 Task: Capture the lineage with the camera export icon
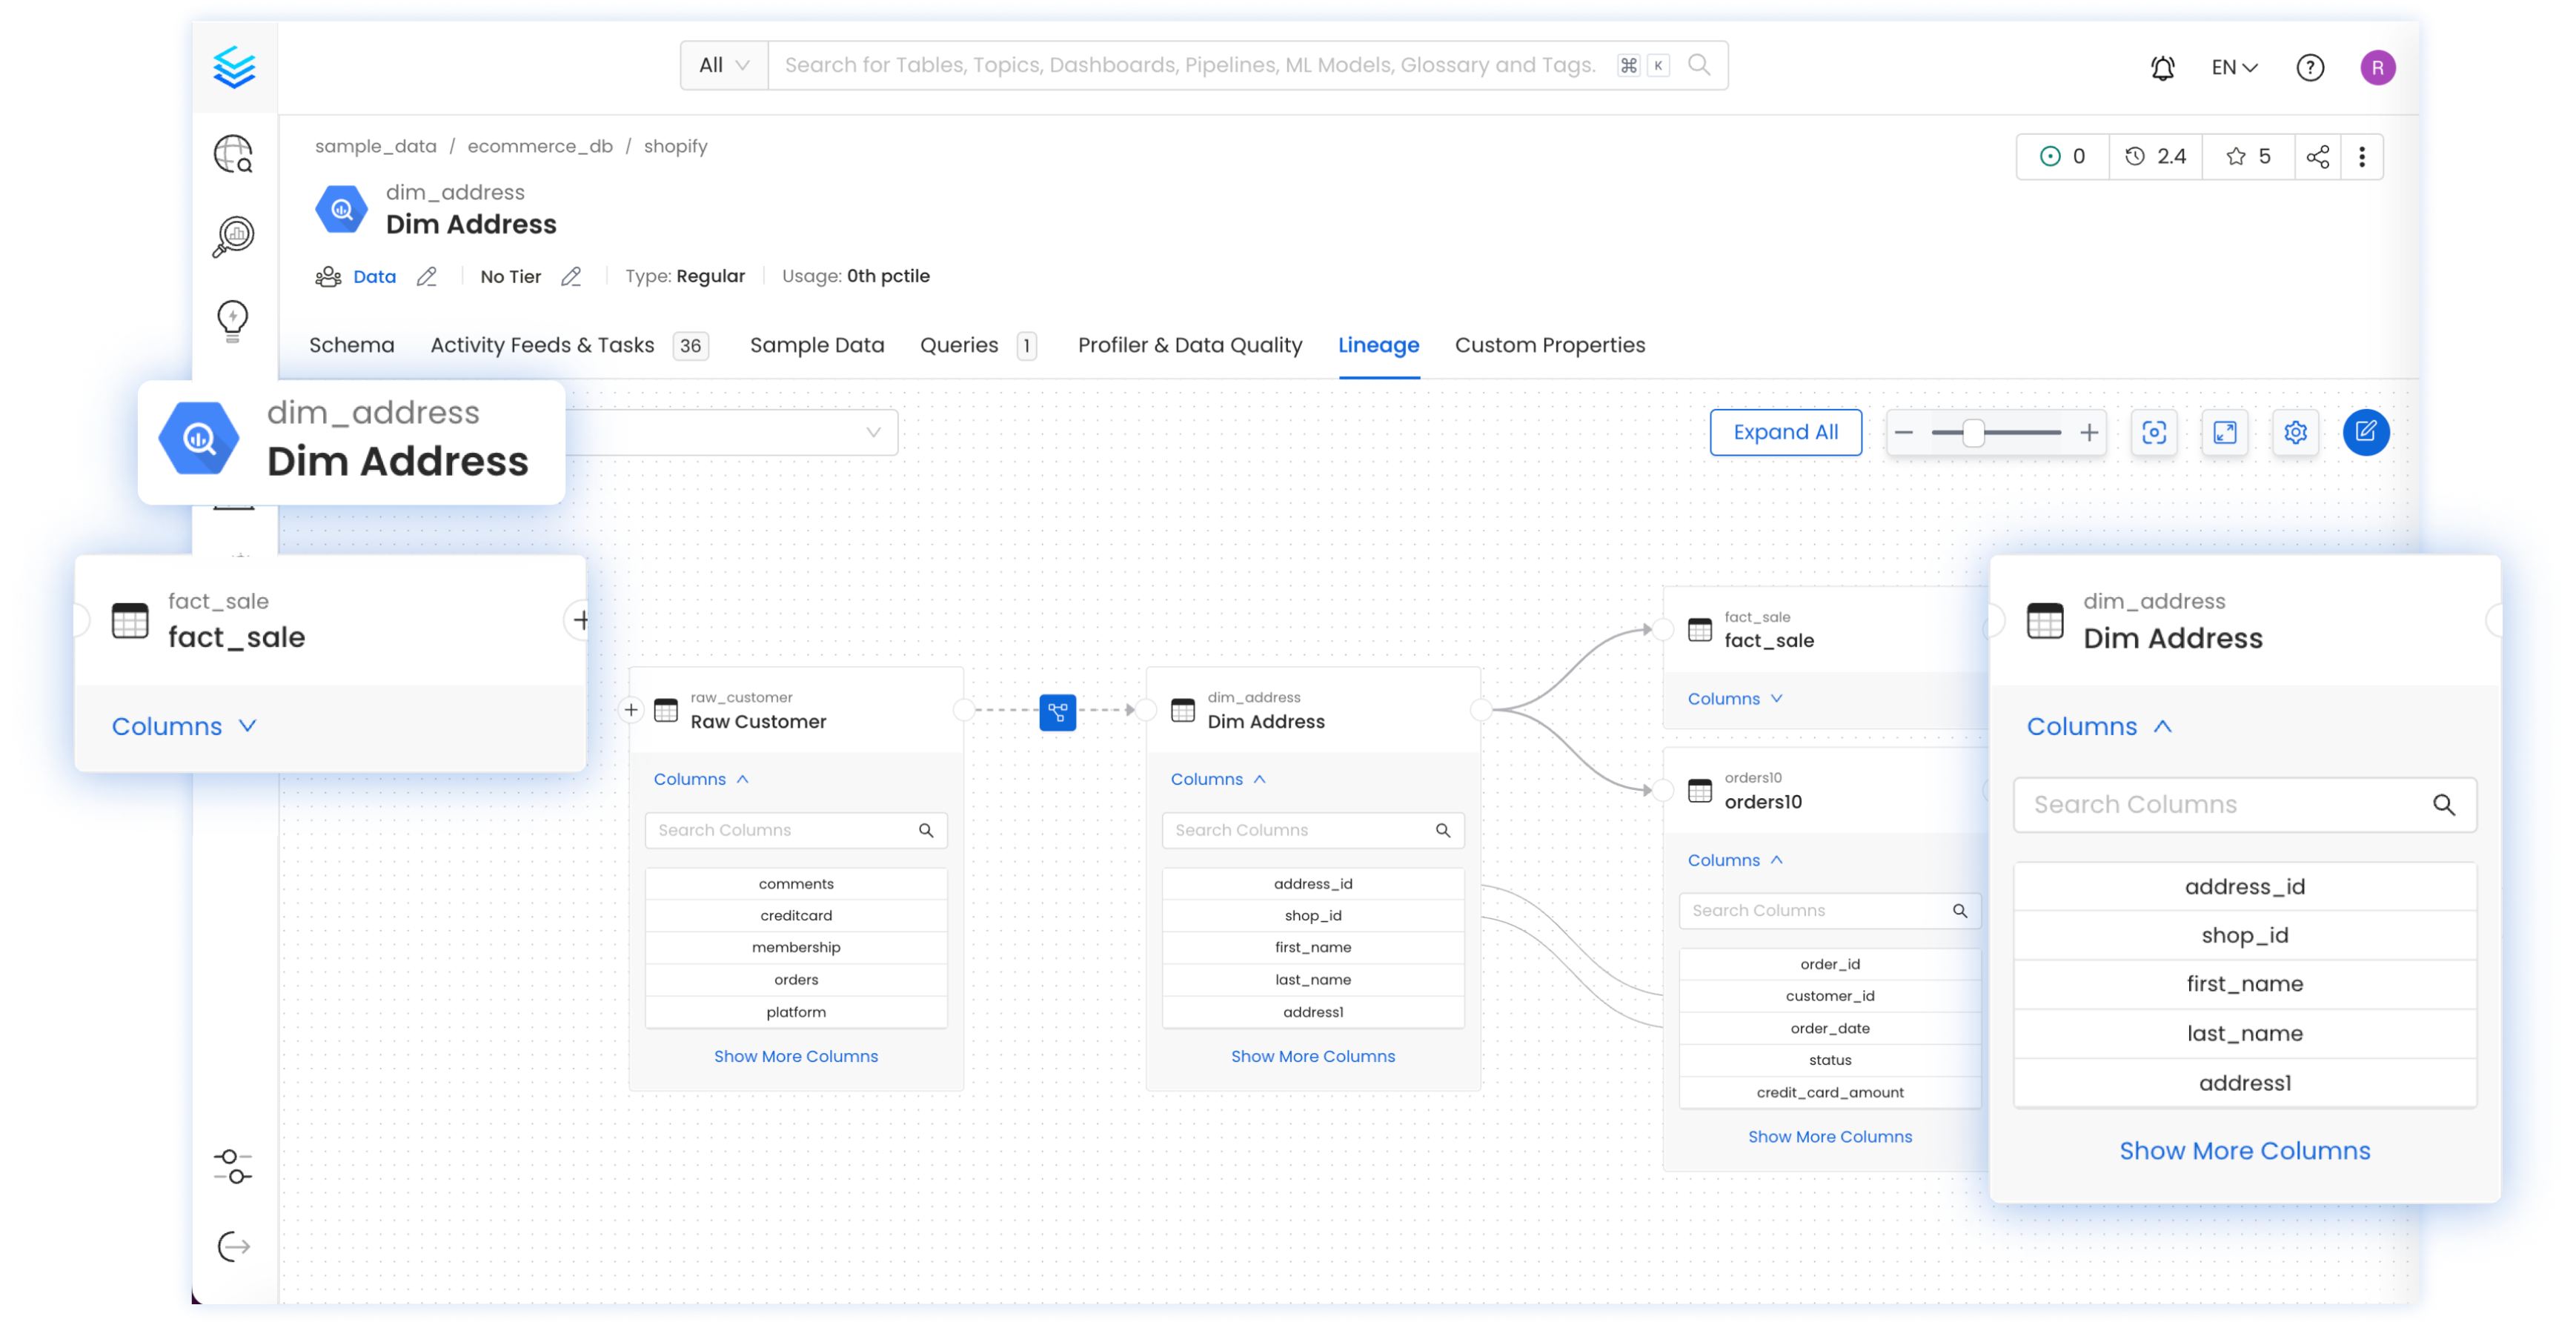pos(2155,432)
